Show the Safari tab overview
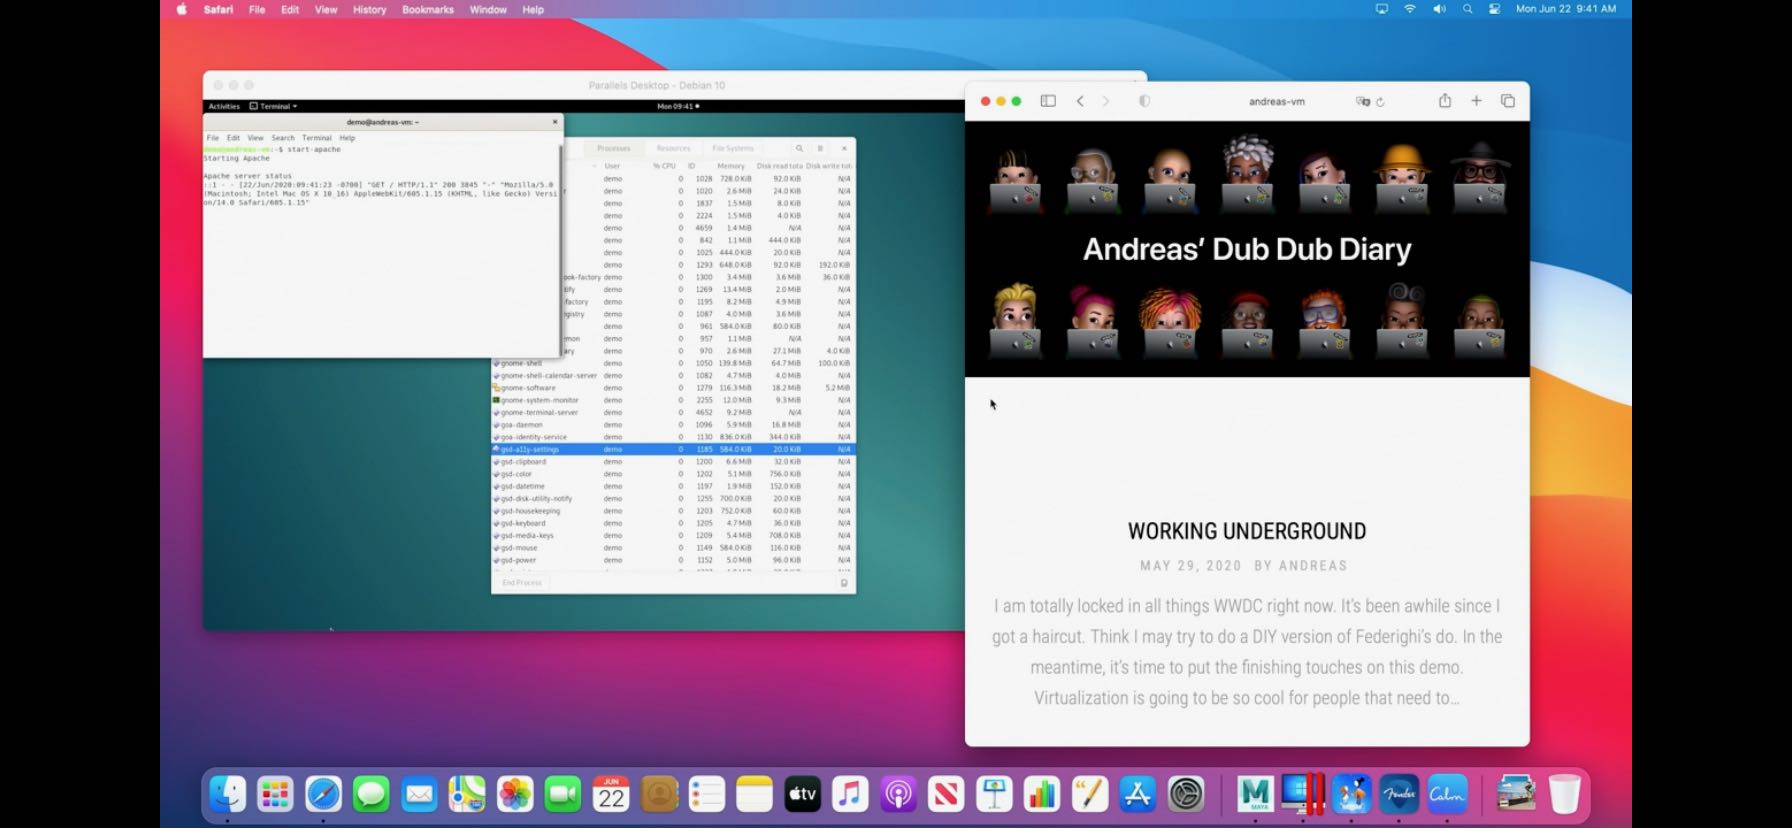The image size is (1792, 828). pos(1508,101)
